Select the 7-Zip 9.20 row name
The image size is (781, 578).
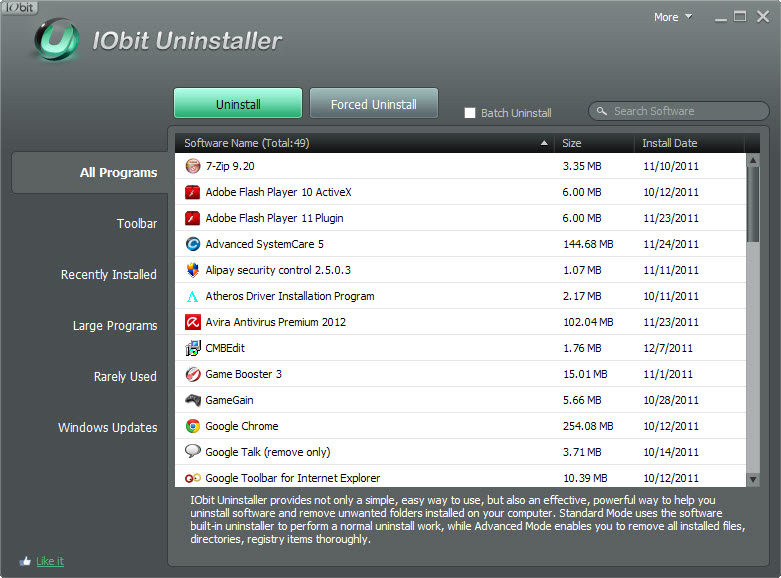[x=230, y=166]
